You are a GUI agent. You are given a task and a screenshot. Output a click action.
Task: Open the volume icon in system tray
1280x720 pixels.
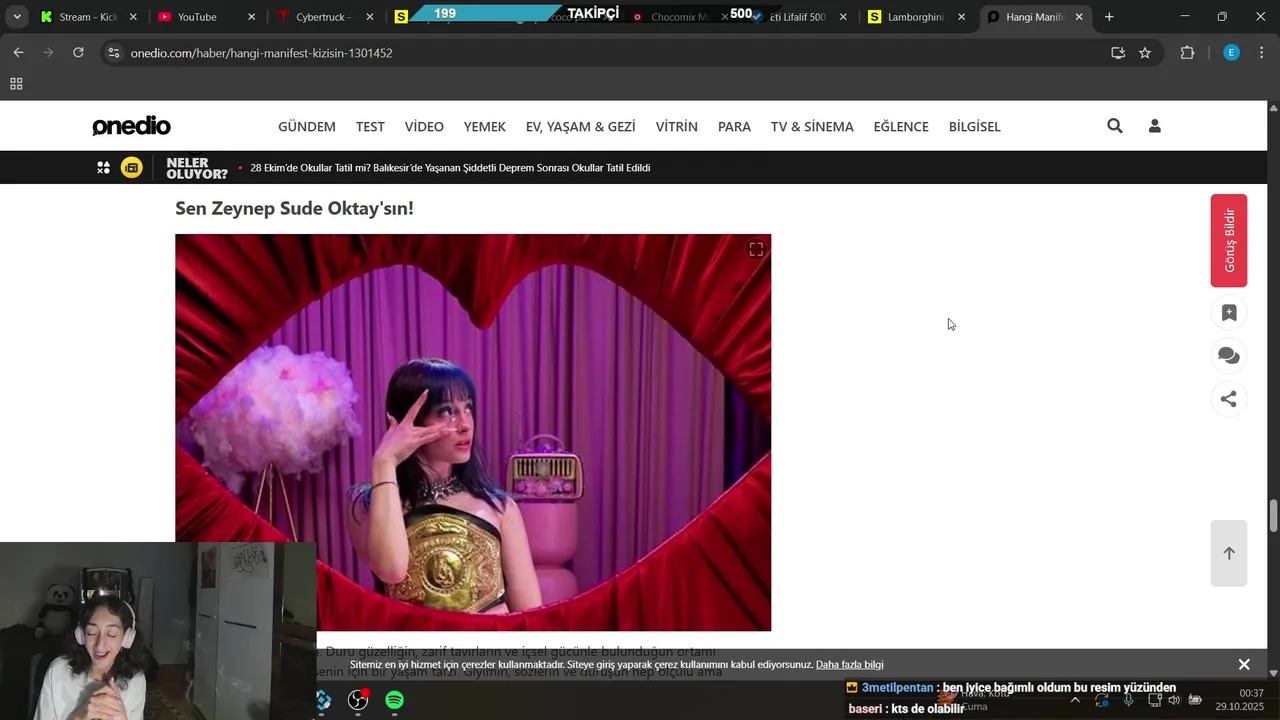point(1174,700)
